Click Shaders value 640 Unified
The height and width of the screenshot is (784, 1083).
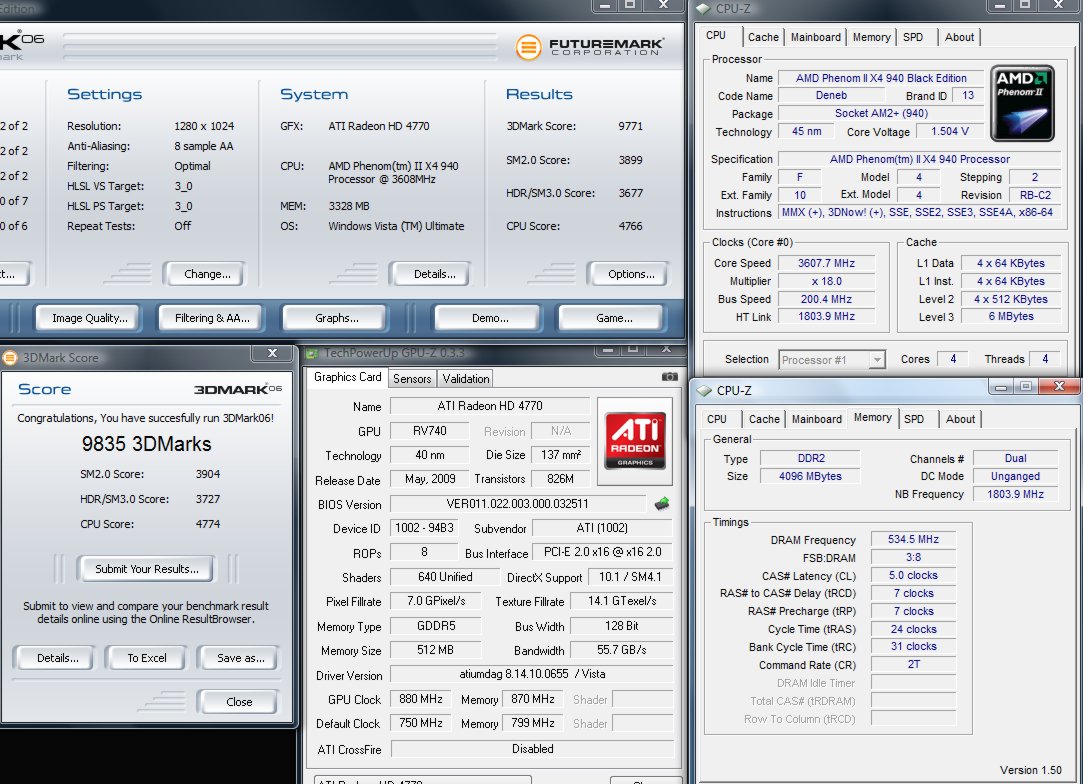click(x=445, y=577)
